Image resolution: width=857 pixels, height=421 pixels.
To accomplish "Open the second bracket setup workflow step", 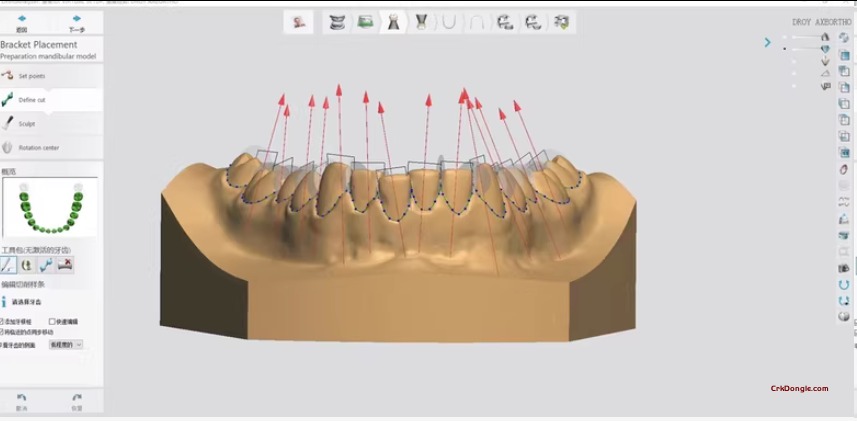I will point(533,22).
